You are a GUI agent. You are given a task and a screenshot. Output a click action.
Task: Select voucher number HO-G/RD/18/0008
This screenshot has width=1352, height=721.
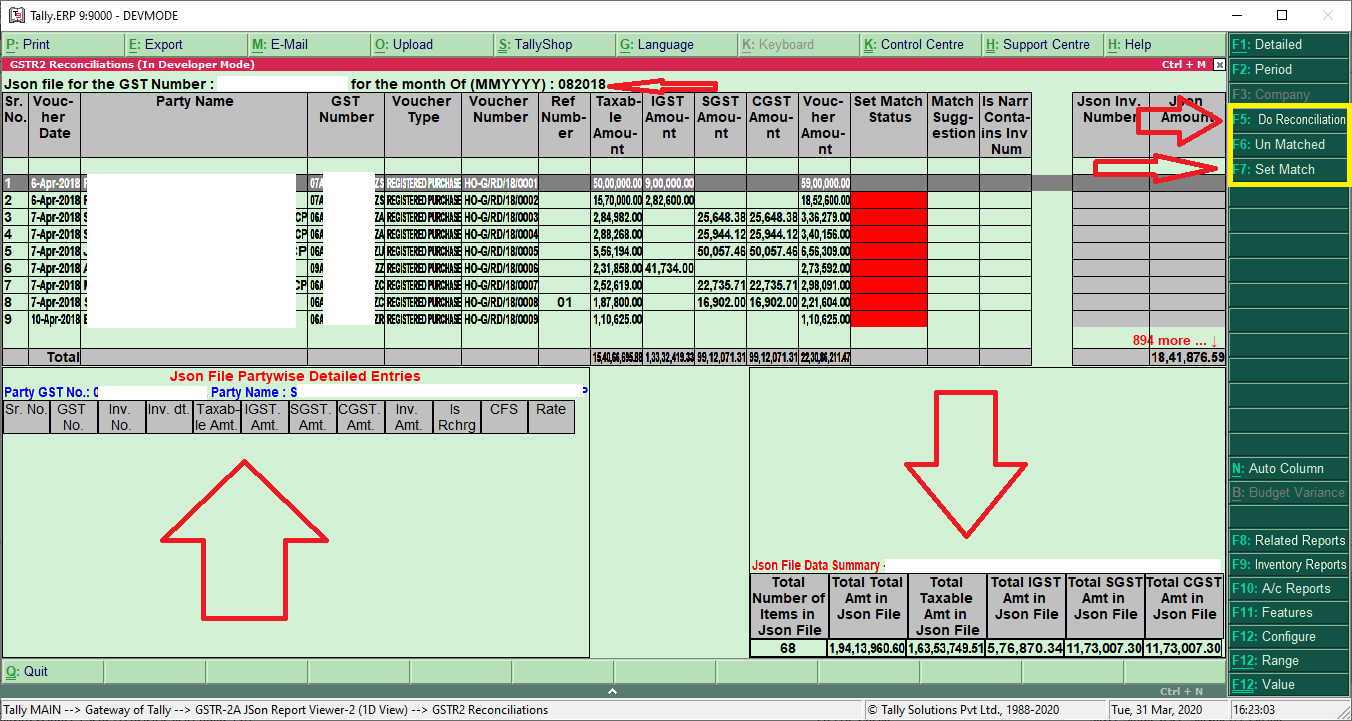[500, 303]
